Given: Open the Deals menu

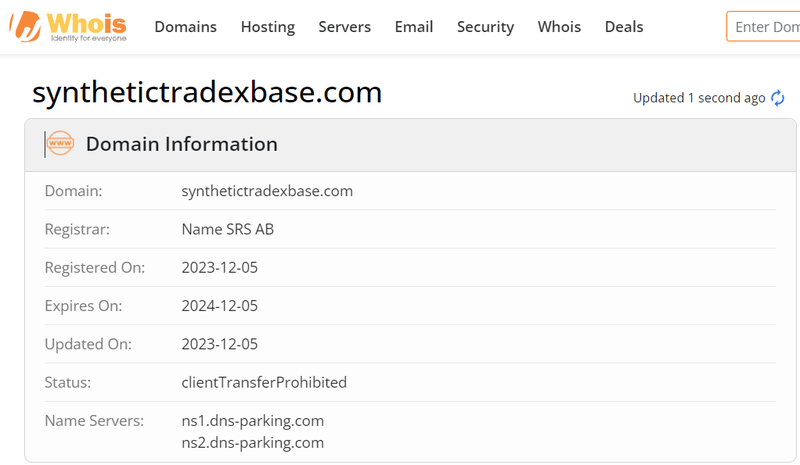Looking at the screenshot, I should tap(624, 27).
